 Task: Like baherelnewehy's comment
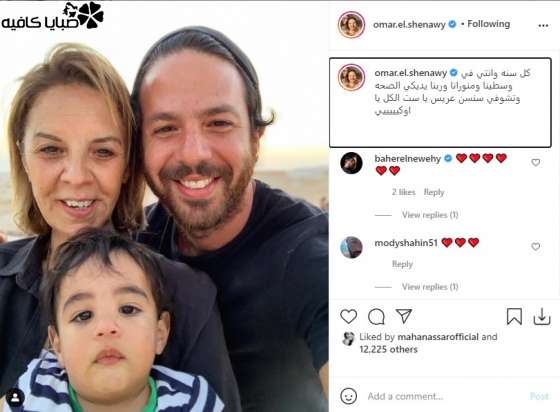click(x=535, y=162)
